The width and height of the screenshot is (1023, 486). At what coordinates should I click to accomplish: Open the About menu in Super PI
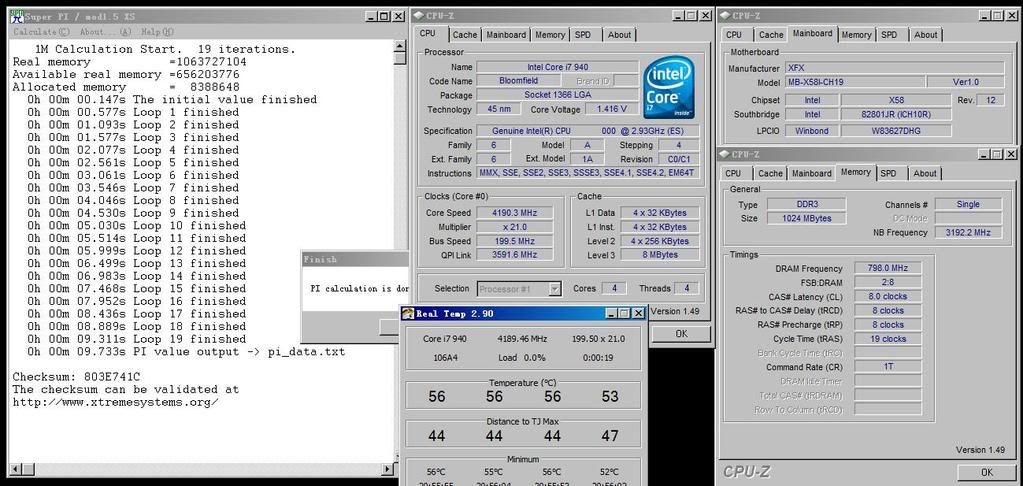[x=106, y=31]
